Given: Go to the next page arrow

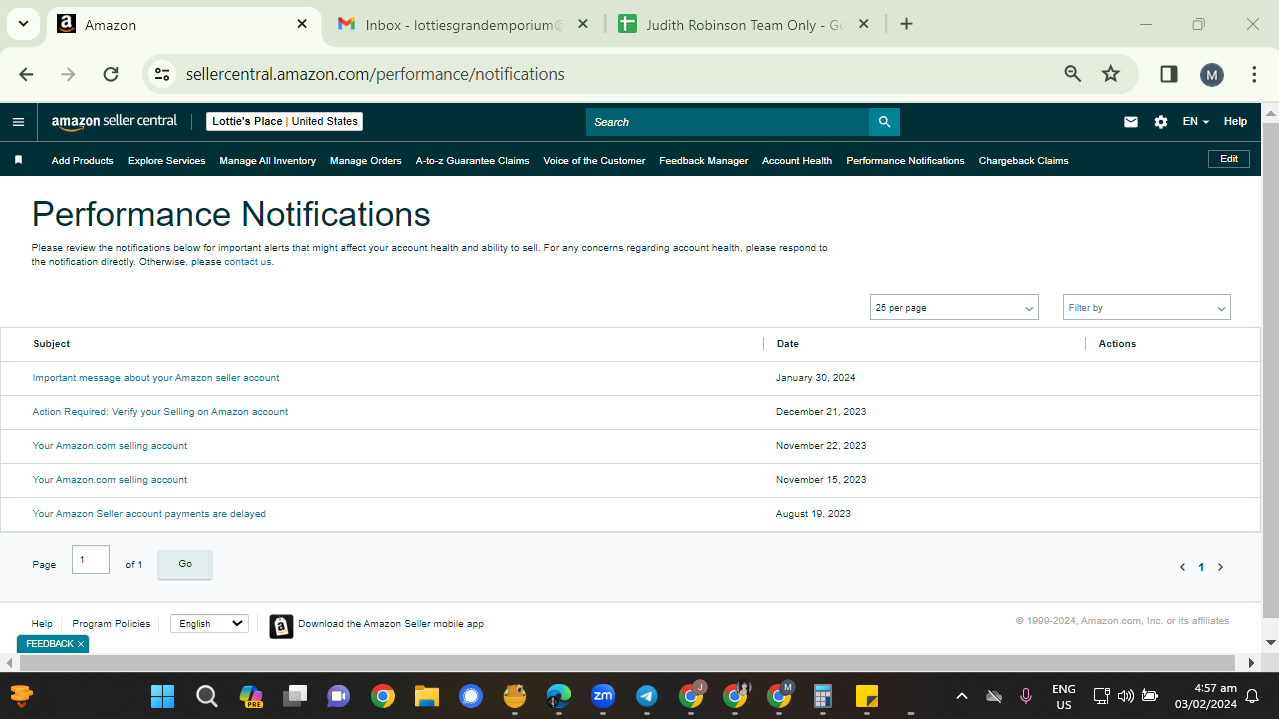Looking at the screenshot, I should point(1220,567).
